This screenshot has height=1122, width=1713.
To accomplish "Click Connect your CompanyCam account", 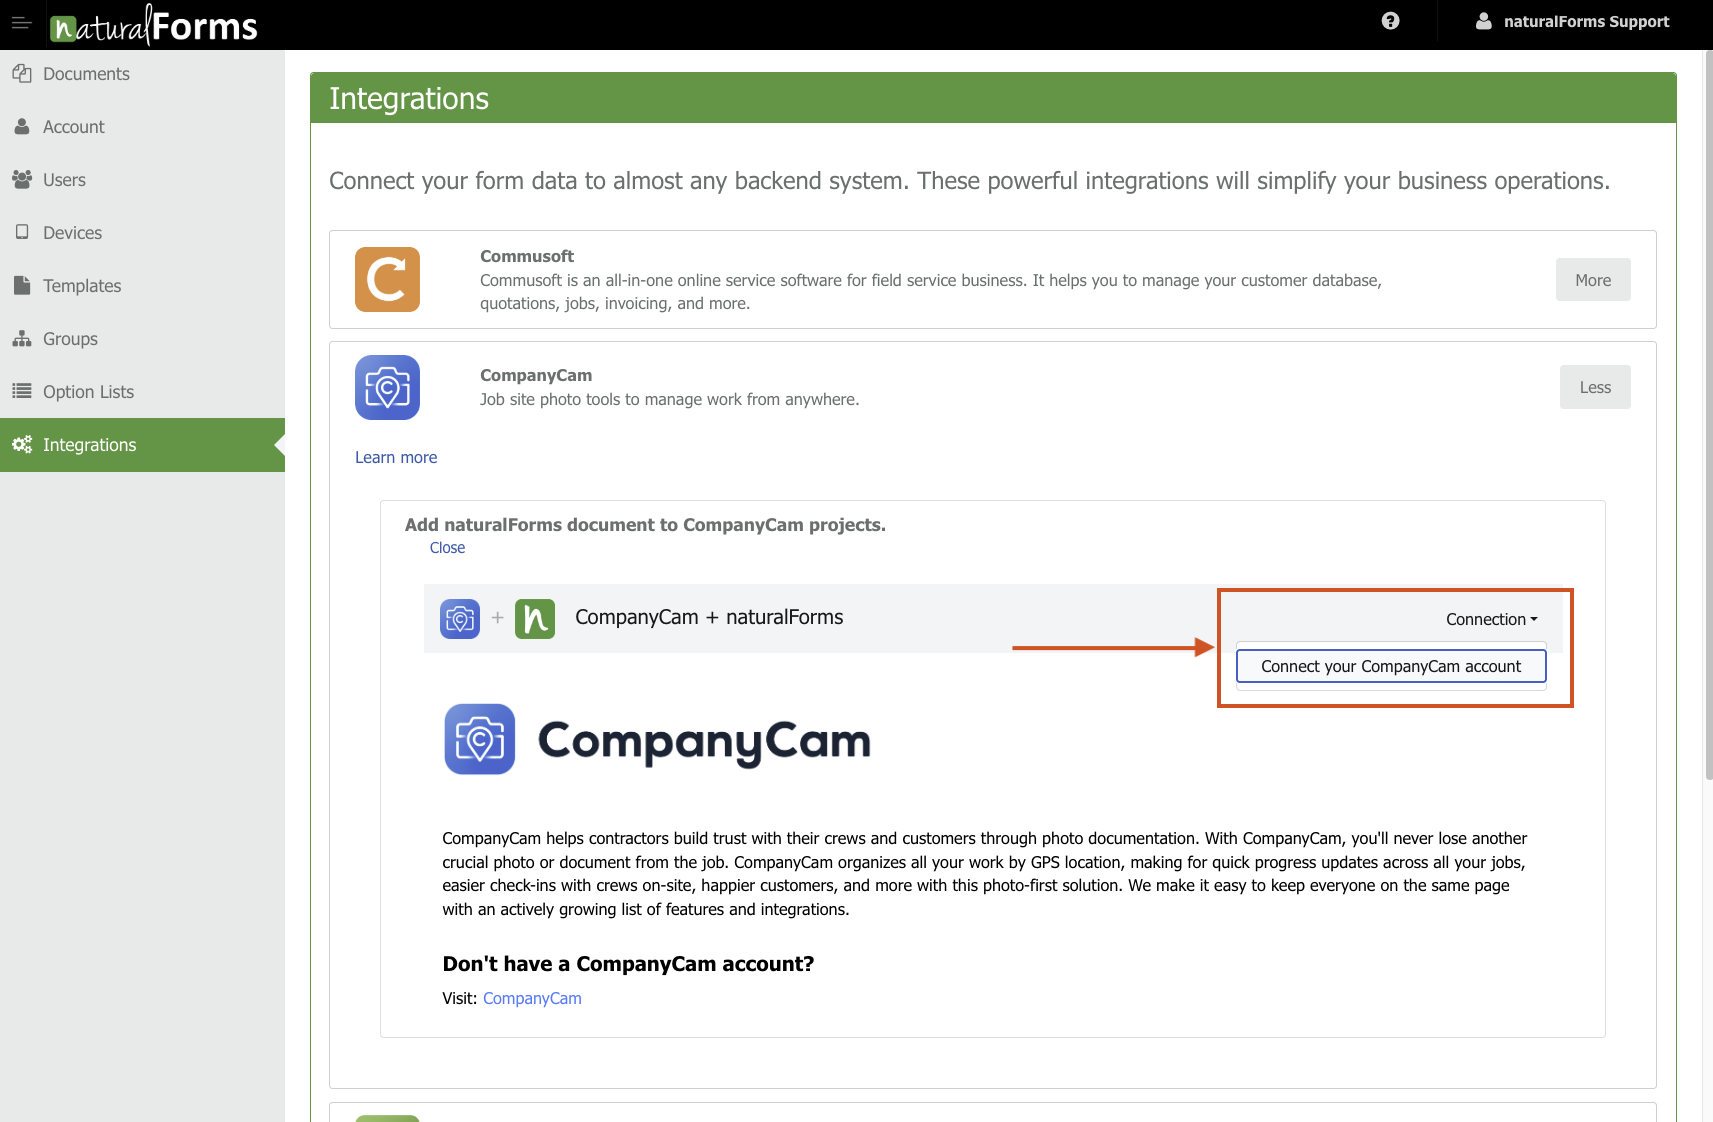I will tap(1391, 666).
